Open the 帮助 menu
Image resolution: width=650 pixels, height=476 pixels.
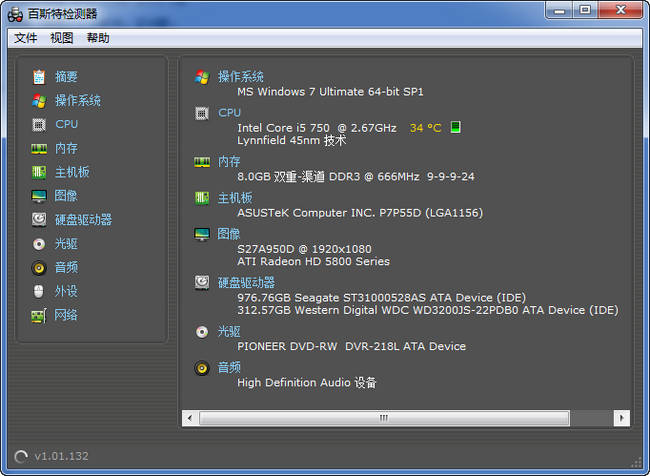(x=98, y=38)
